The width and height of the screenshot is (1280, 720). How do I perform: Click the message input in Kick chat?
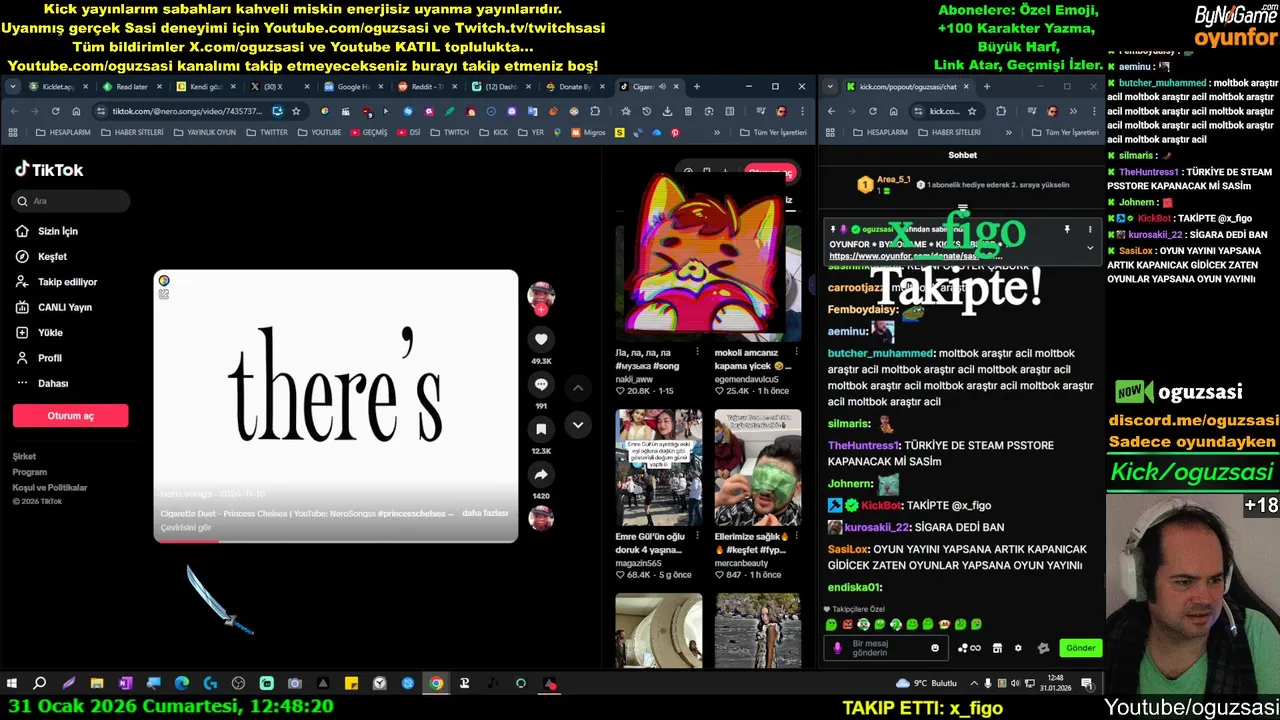(x=887, y=648)
